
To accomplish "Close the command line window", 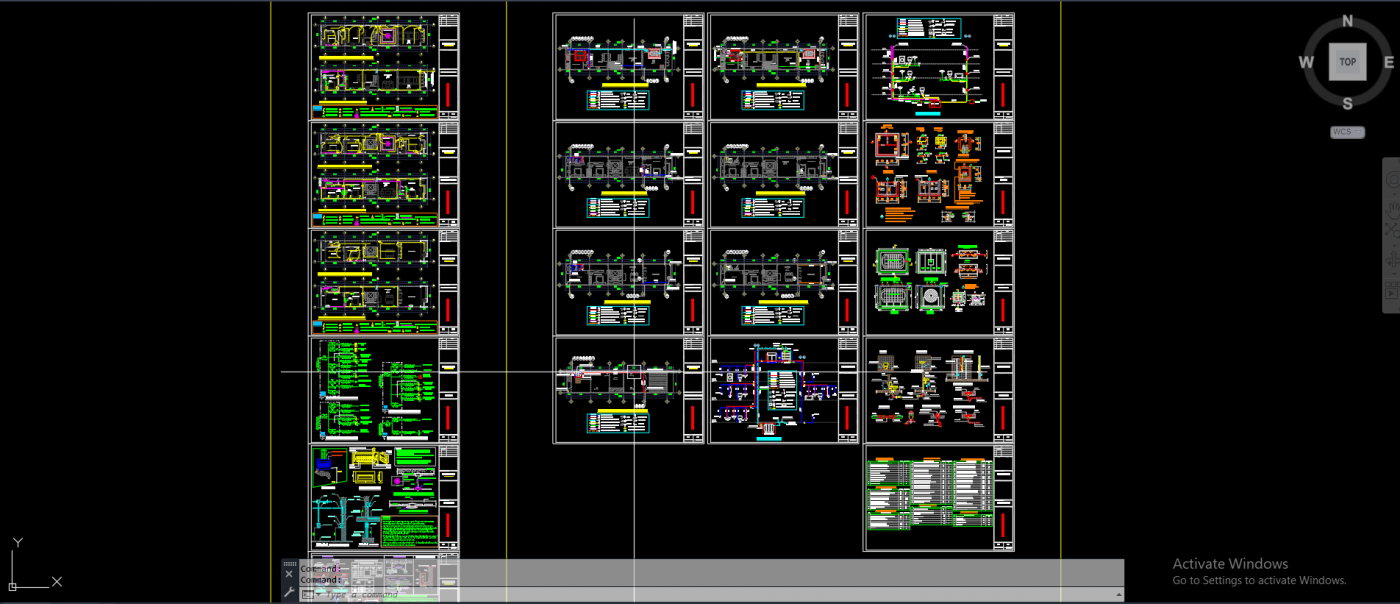I will click(289, 574).
